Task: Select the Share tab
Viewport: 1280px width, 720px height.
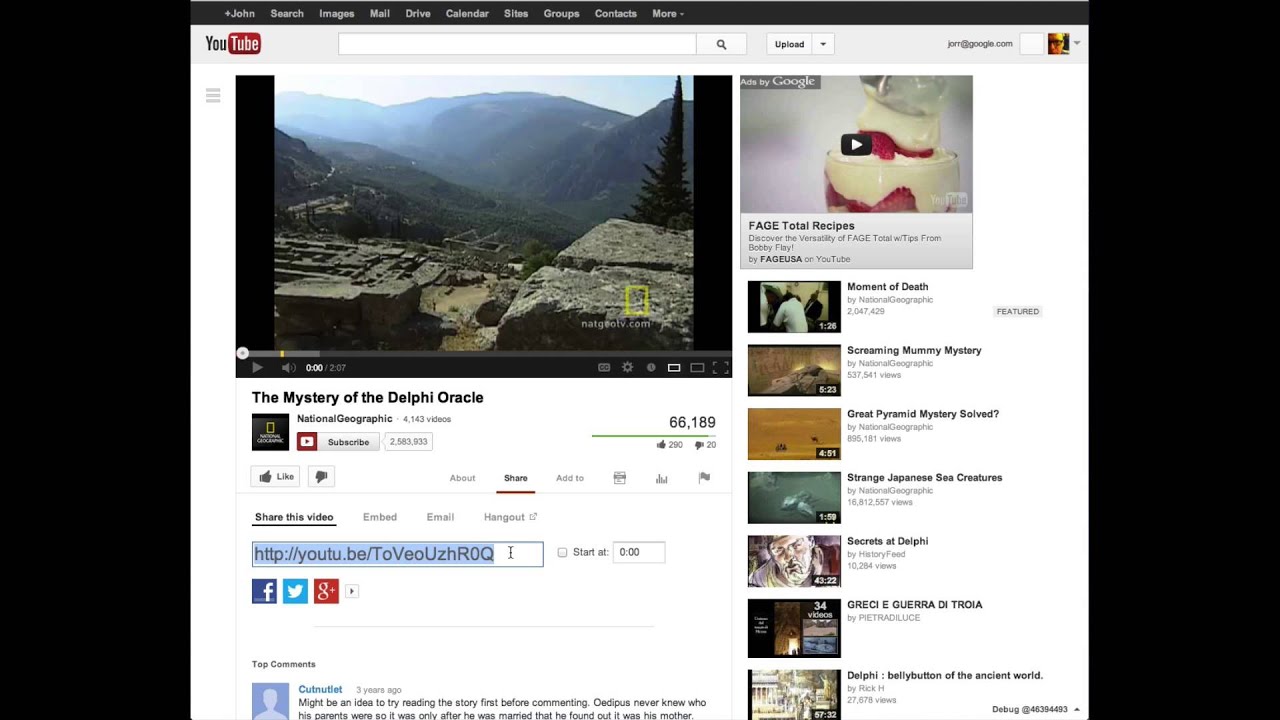Action: pyautogui.click(x=516, y=478)
